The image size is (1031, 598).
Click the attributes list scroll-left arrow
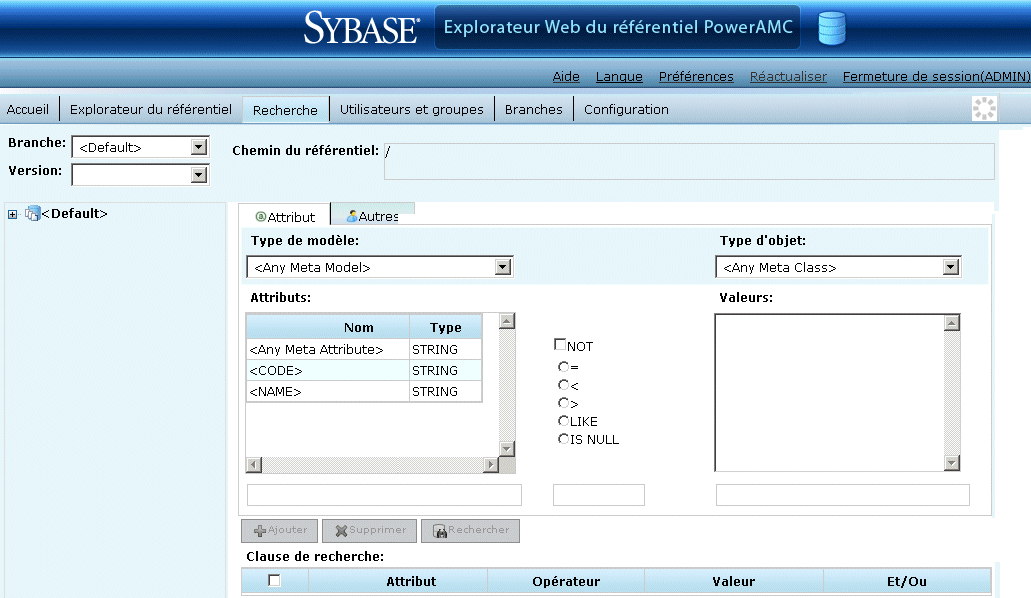point(254,464)
